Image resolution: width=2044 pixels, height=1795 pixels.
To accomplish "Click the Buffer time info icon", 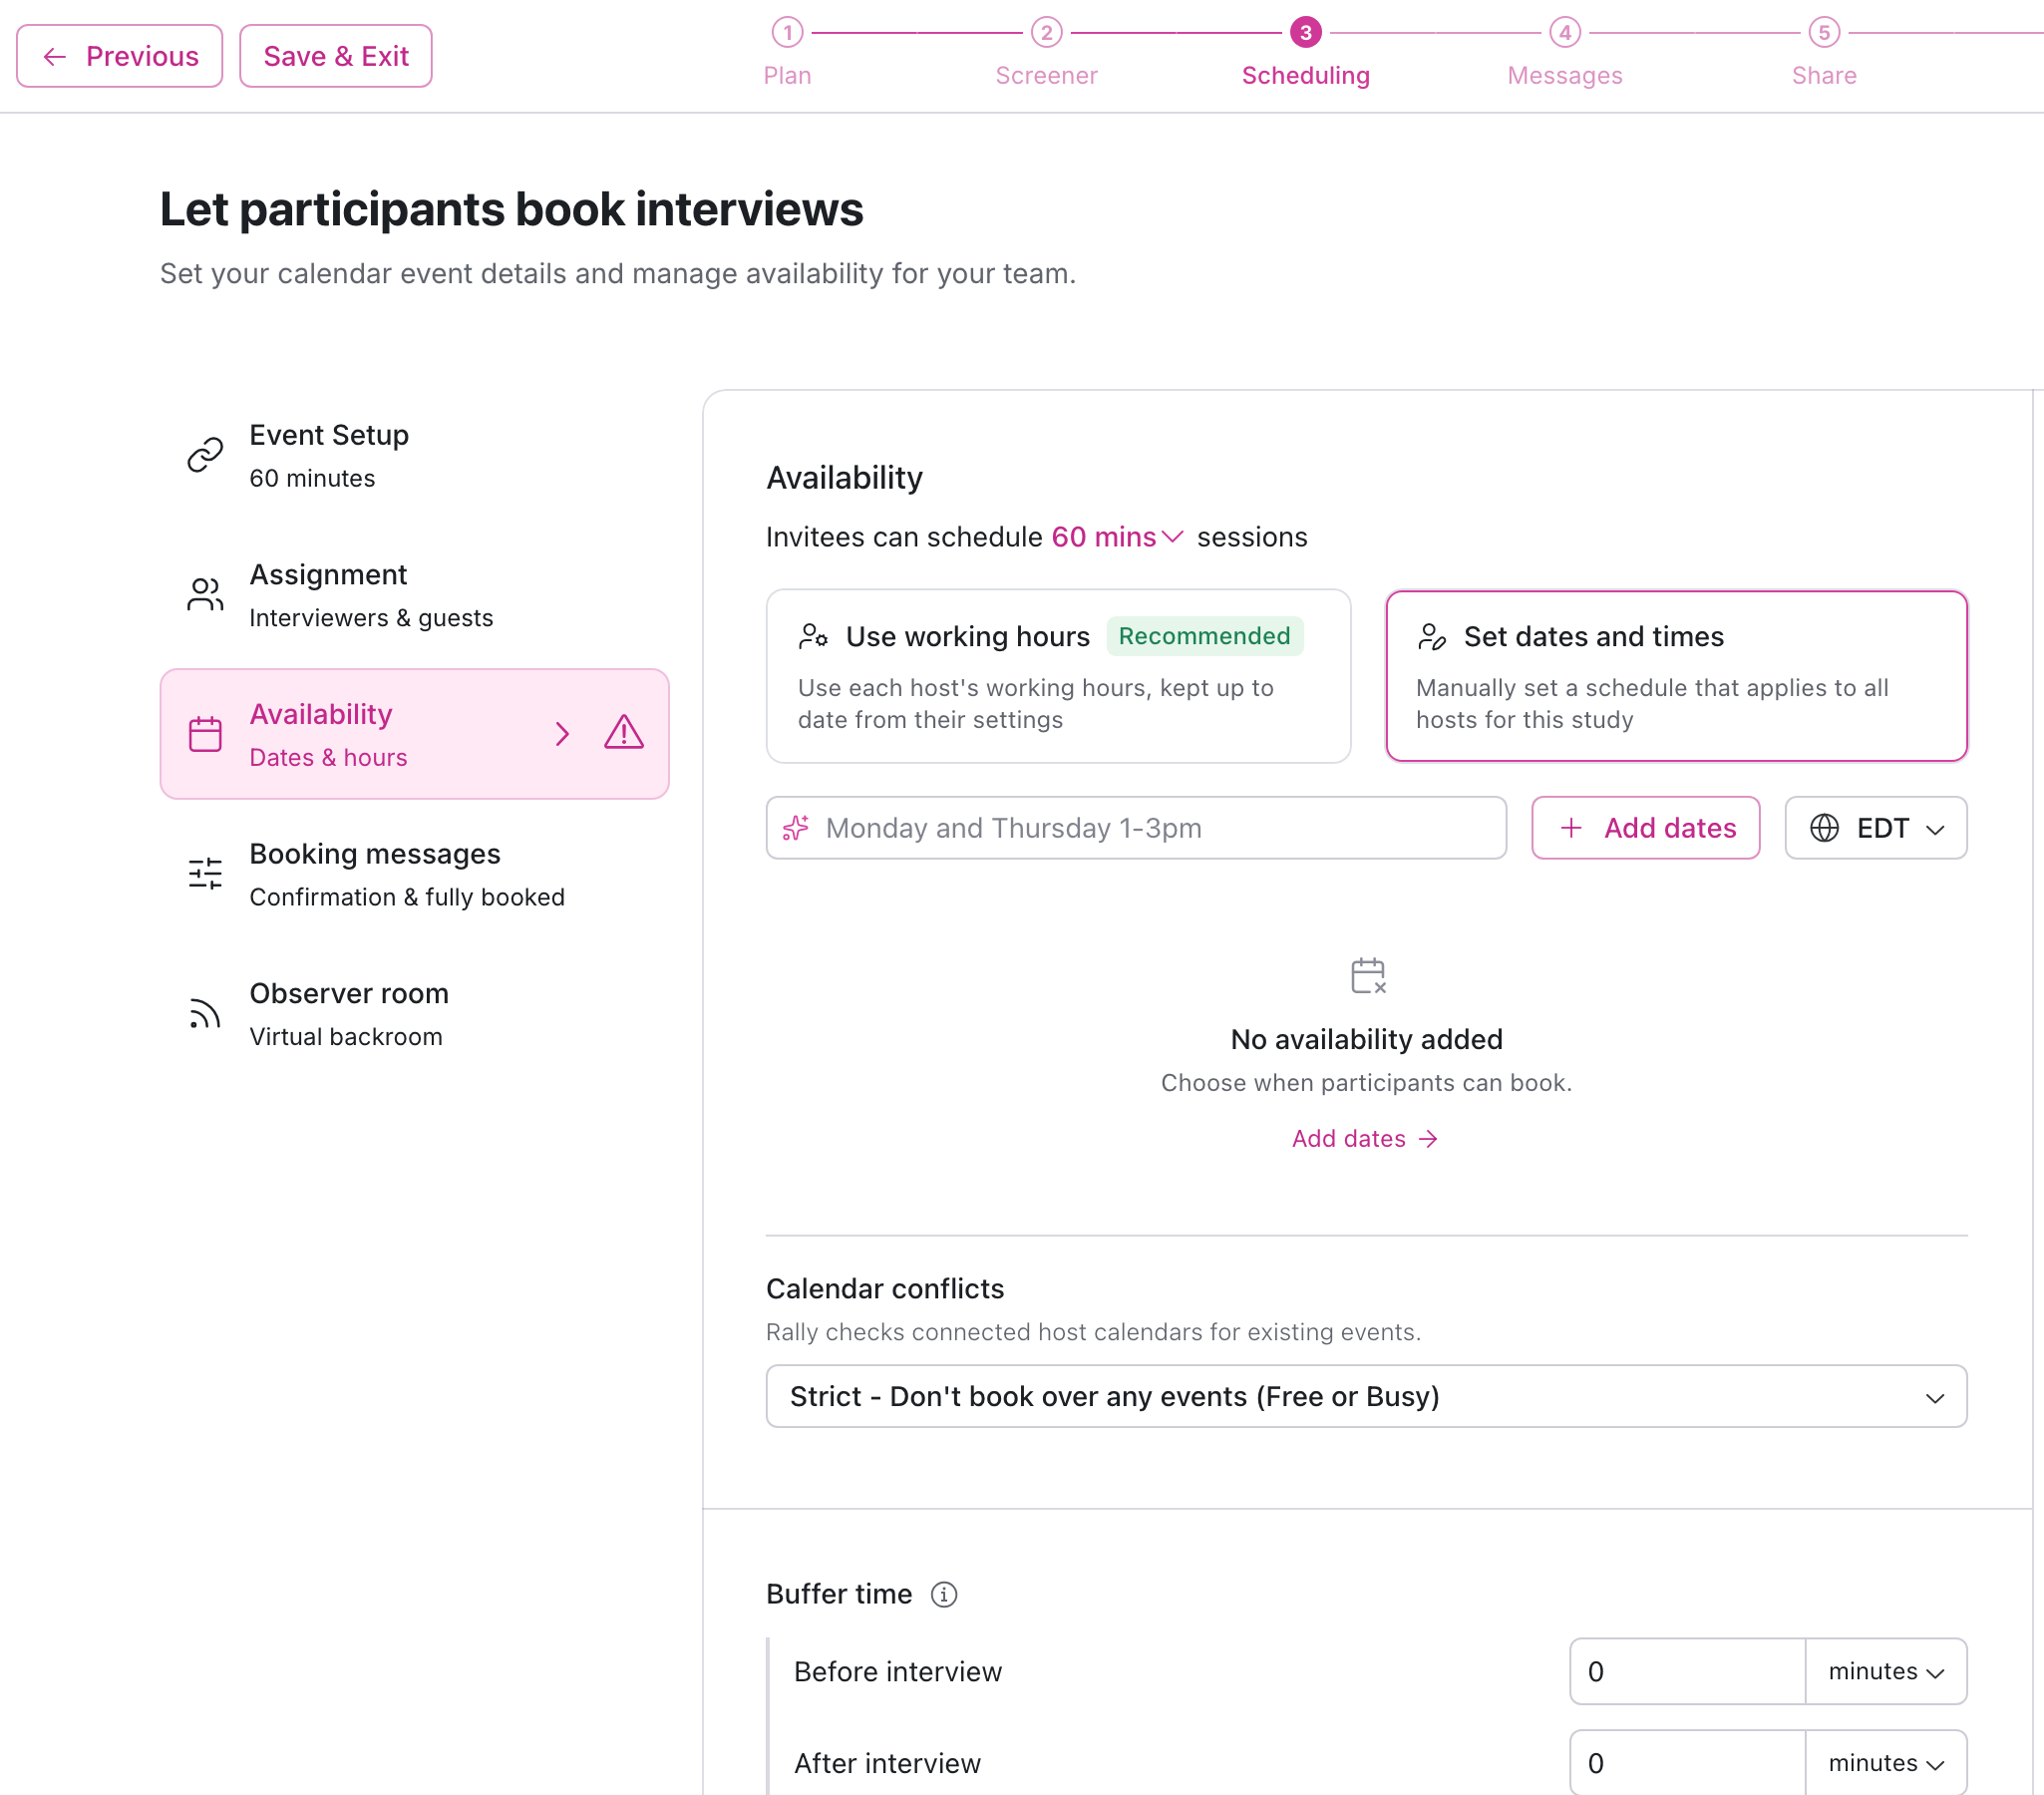I will pyautogui.click(x=944, y=1594).
